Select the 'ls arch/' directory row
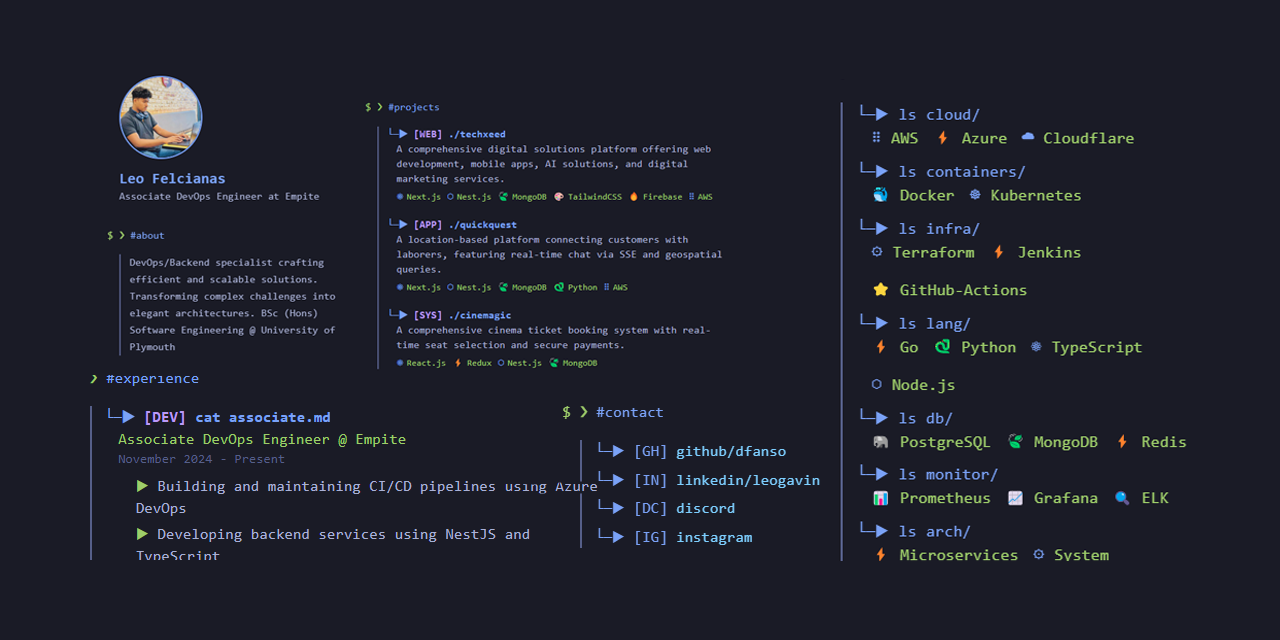Screen dimensions: 1280x640 tap(915, 531)
